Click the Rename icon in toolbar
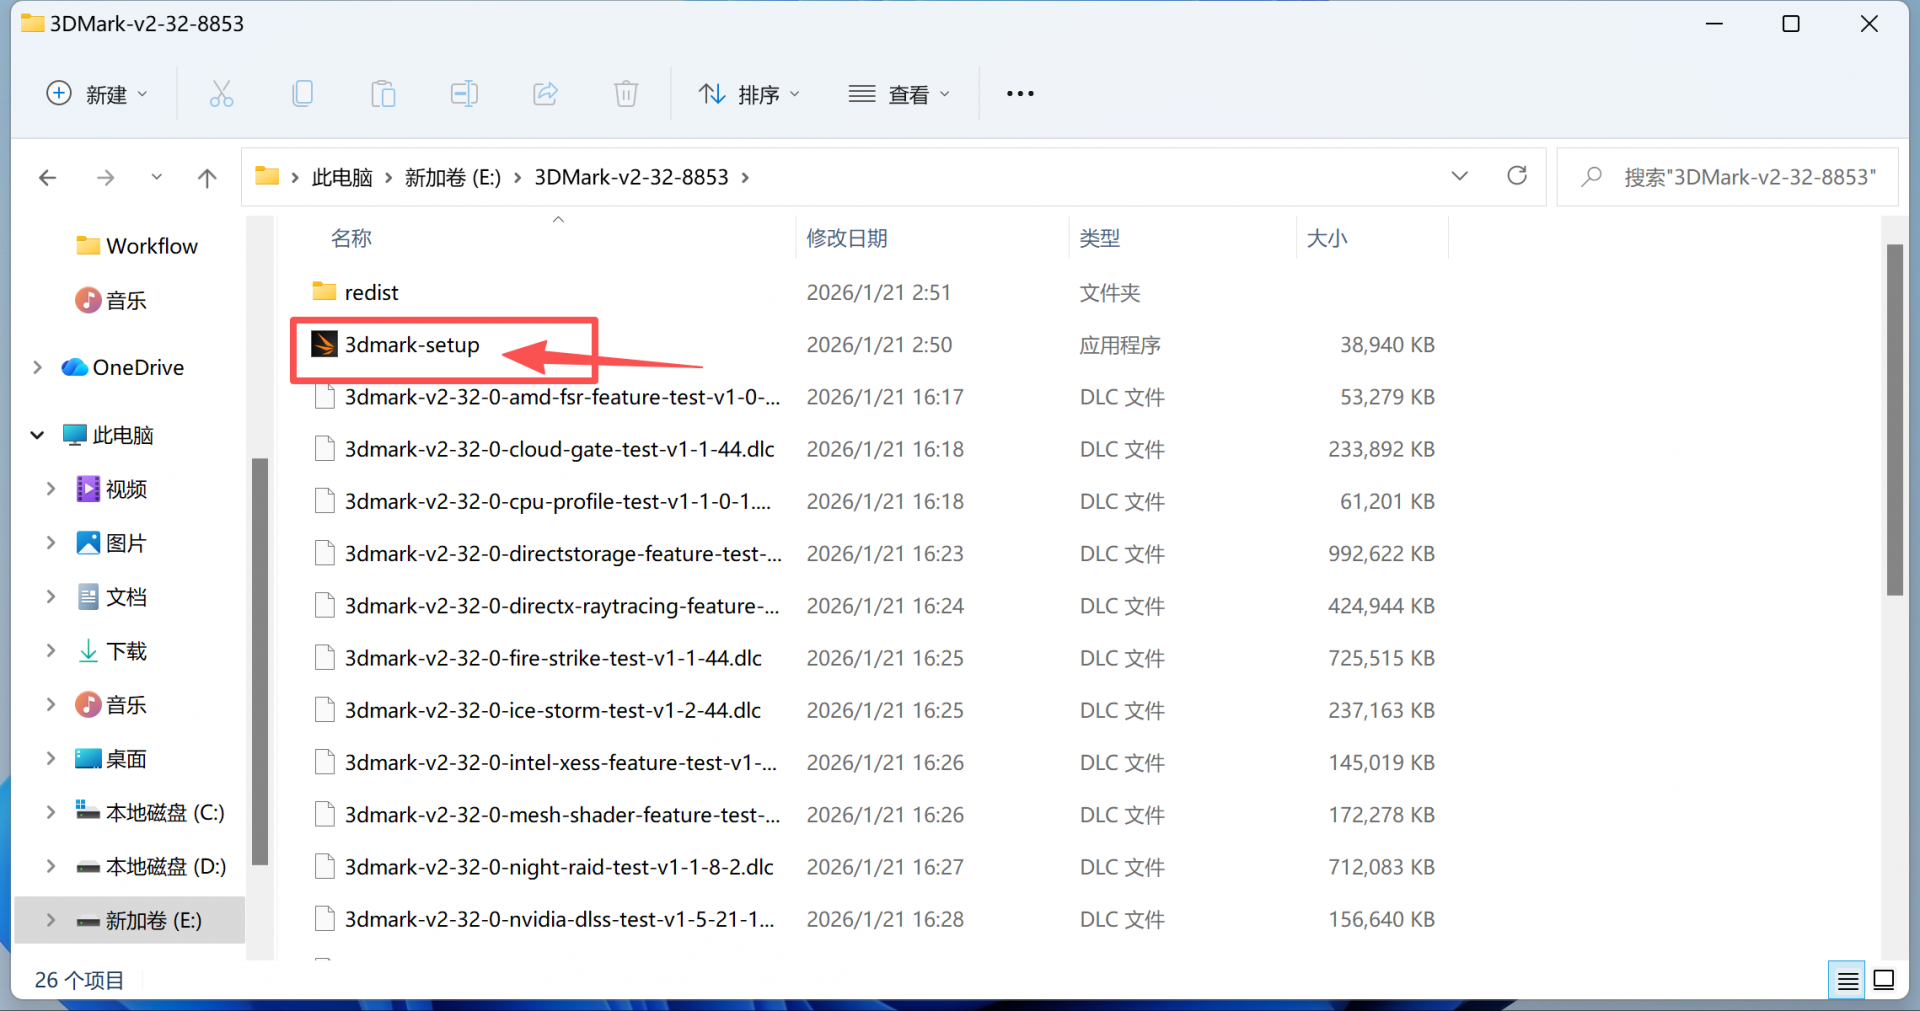 coord(464,94)
